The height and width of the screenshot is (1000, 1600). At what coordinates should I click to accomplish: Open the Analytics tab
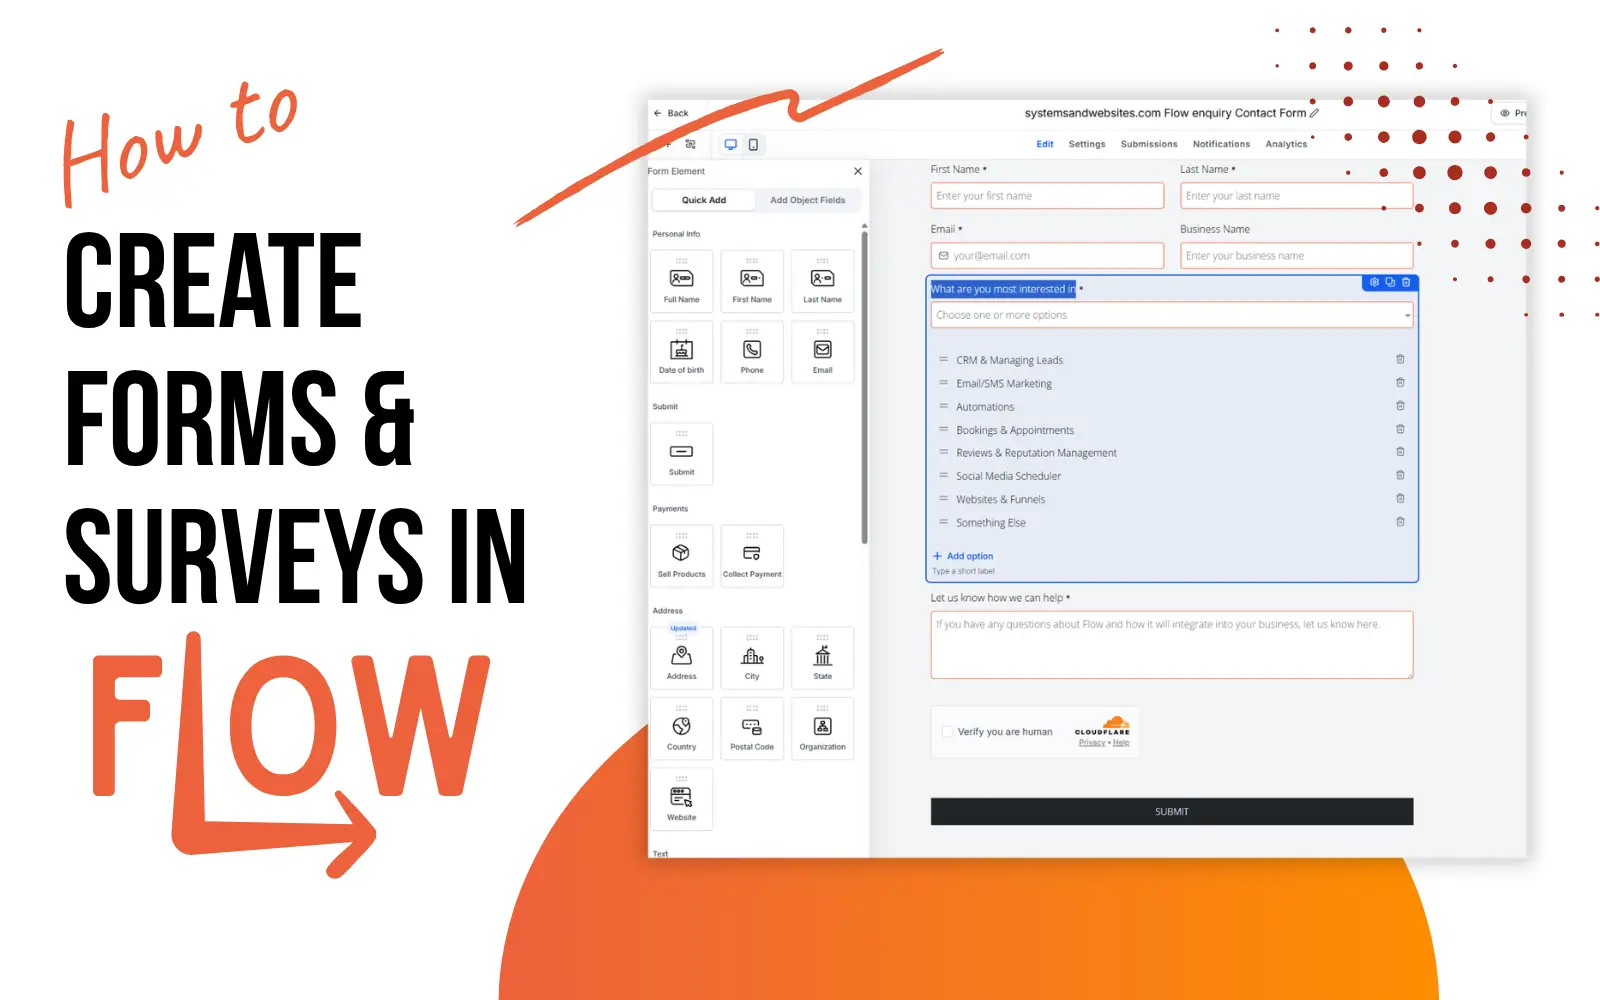1286,144
